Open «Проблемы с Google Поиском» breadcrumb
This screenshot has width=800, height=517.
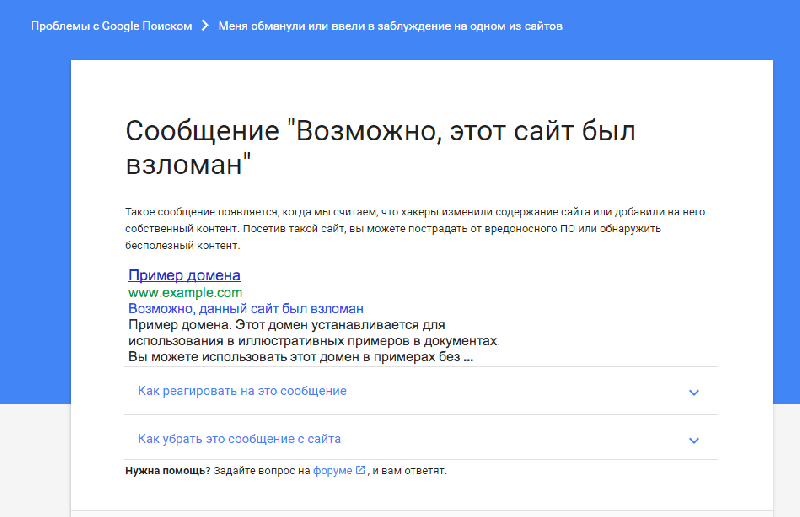pos(110,25)
